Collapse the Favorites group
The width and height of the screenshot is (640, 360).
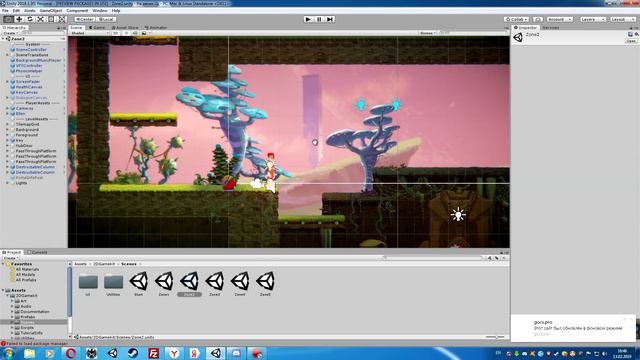tap(3, 264)
